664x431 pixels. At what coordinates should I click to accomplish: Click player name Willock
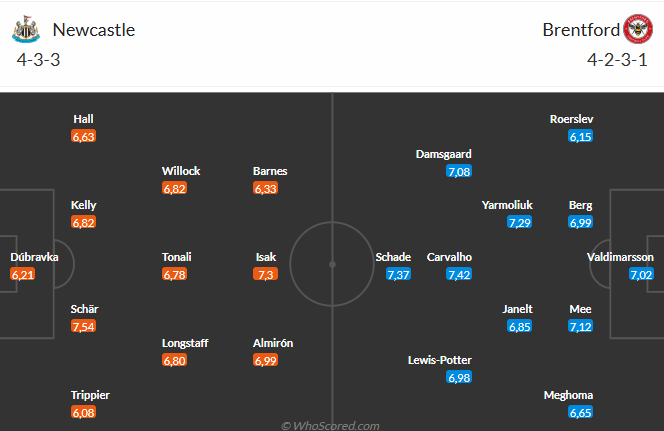click(181, 171)
